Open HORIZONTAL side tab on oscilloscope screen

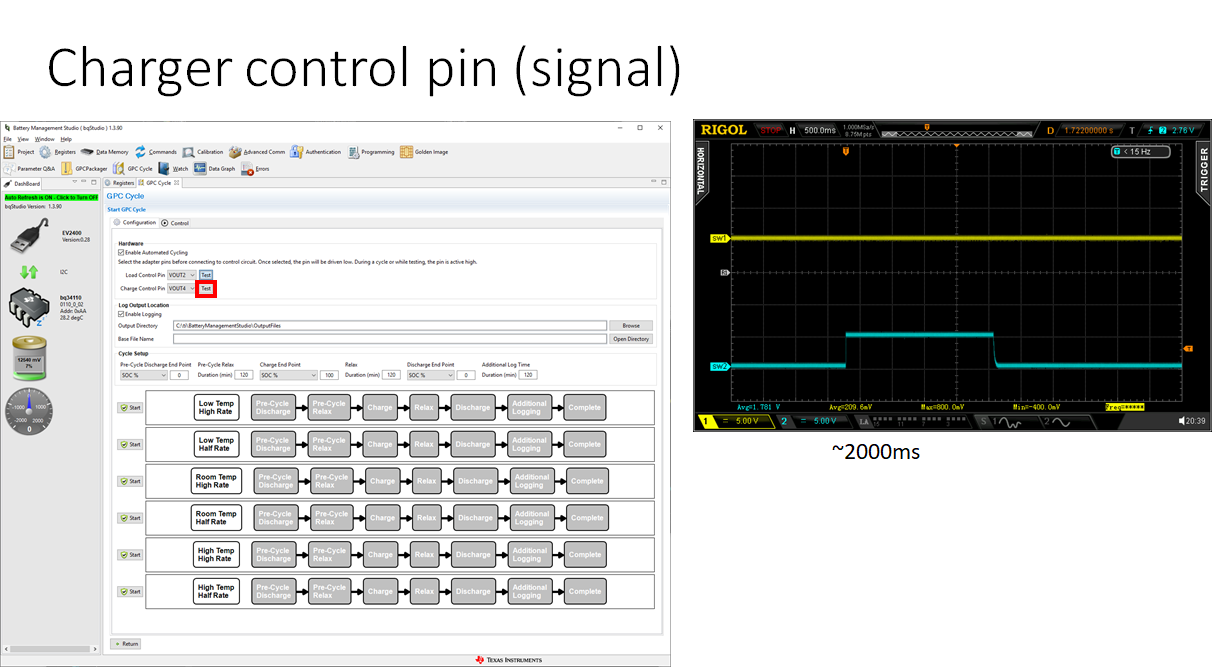click(700, 171)
